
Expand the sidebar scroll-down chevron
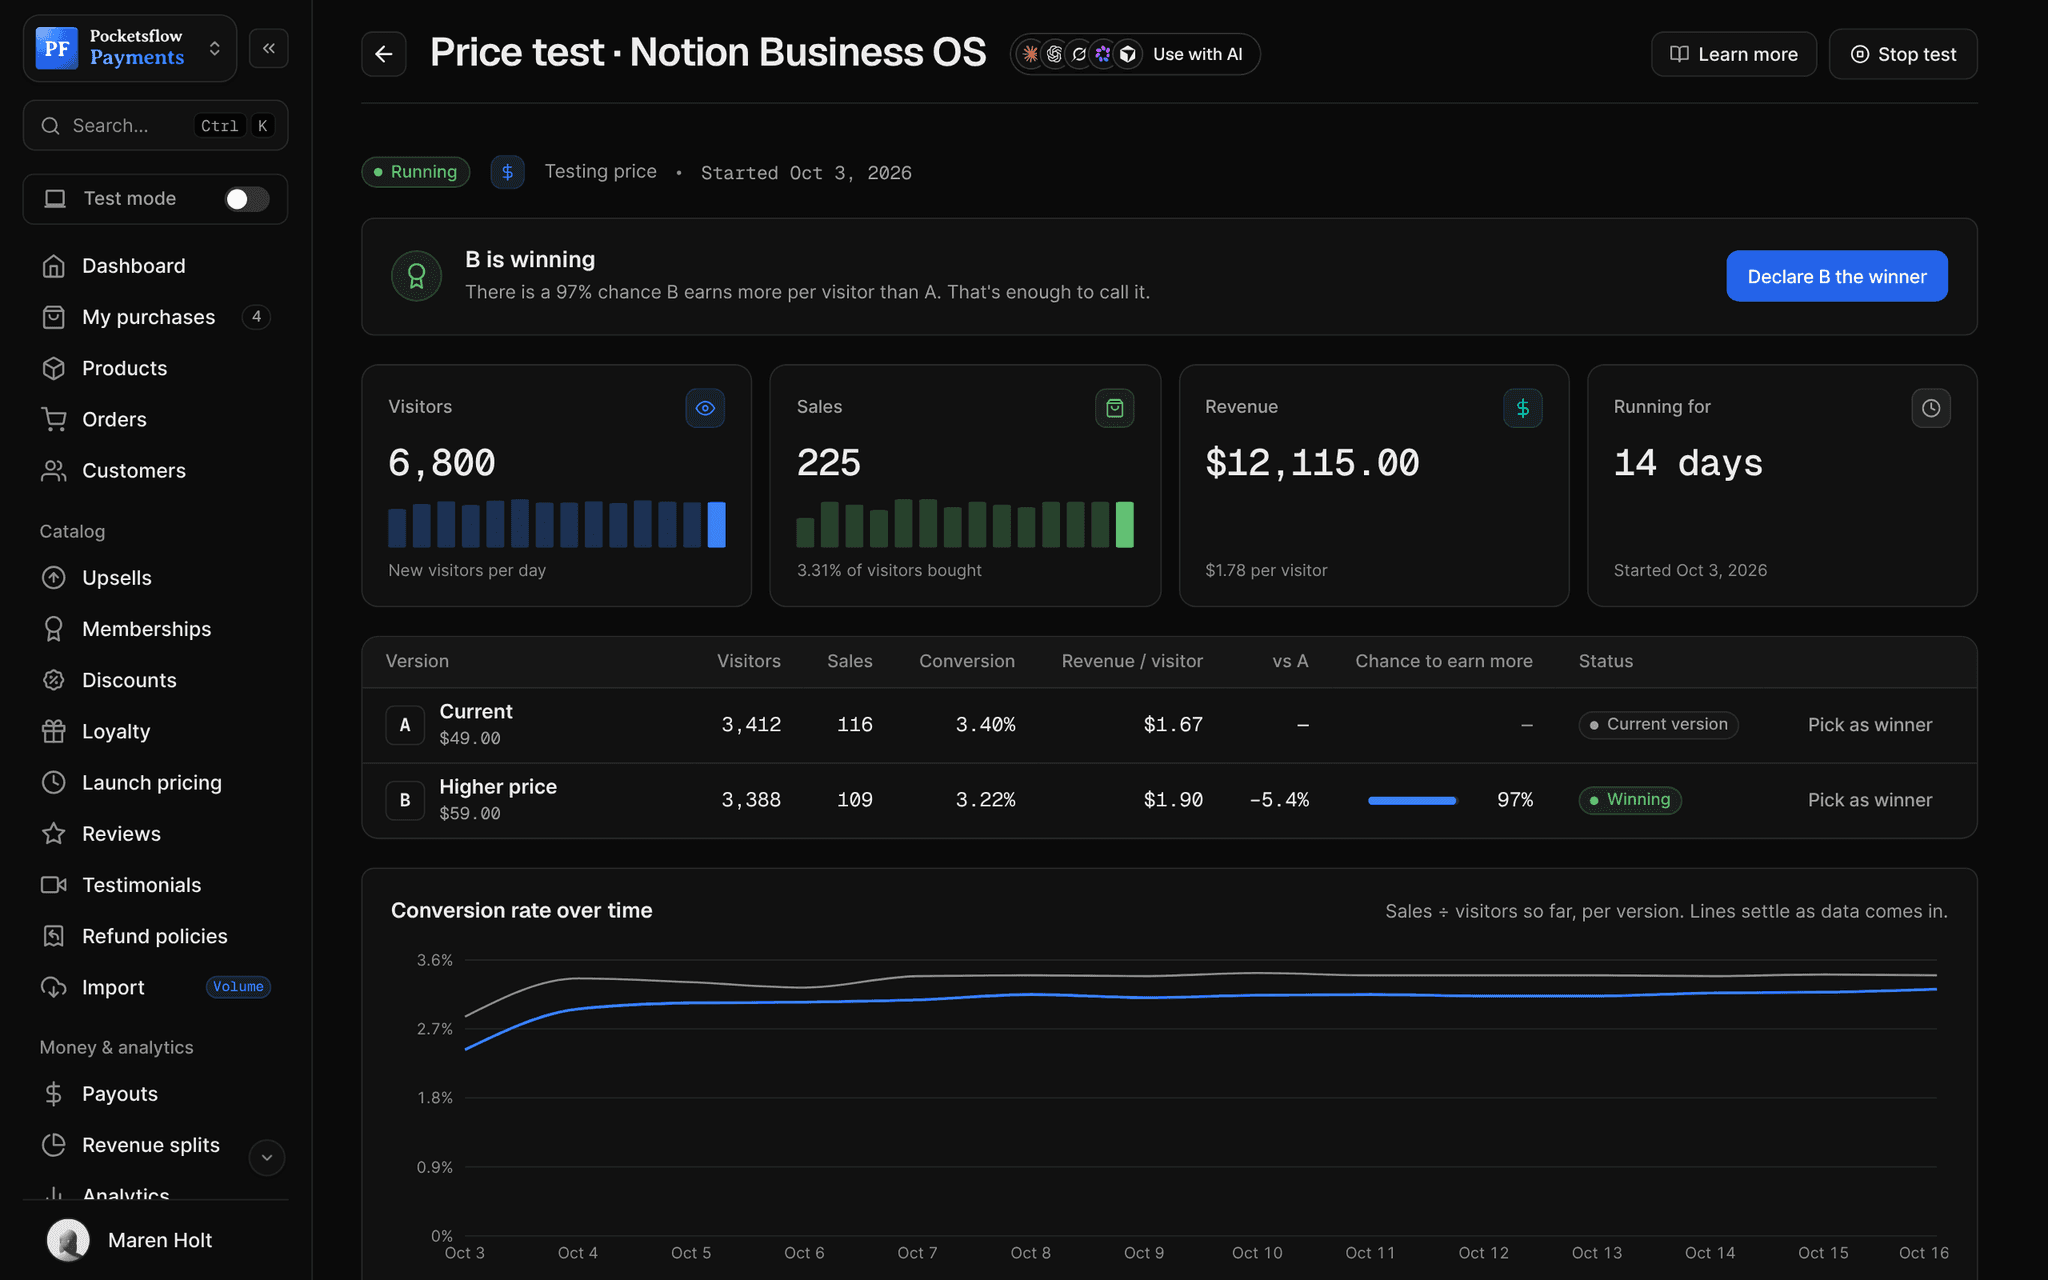(266, 1157)
